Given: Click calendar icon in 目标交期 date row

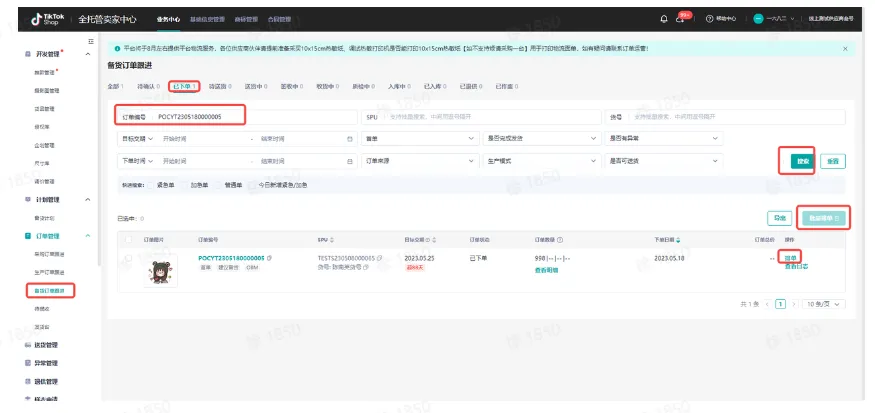Looking at the screenshot, I should click(350, 138).
